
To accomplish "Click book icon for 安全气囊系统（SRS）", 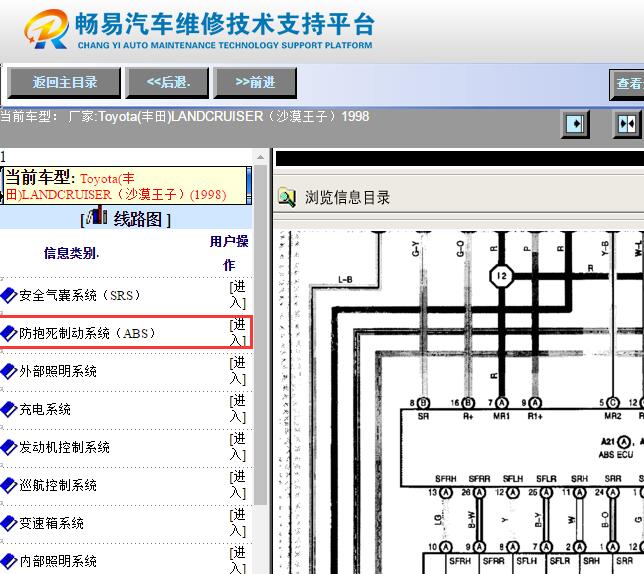I will point(8,296).
